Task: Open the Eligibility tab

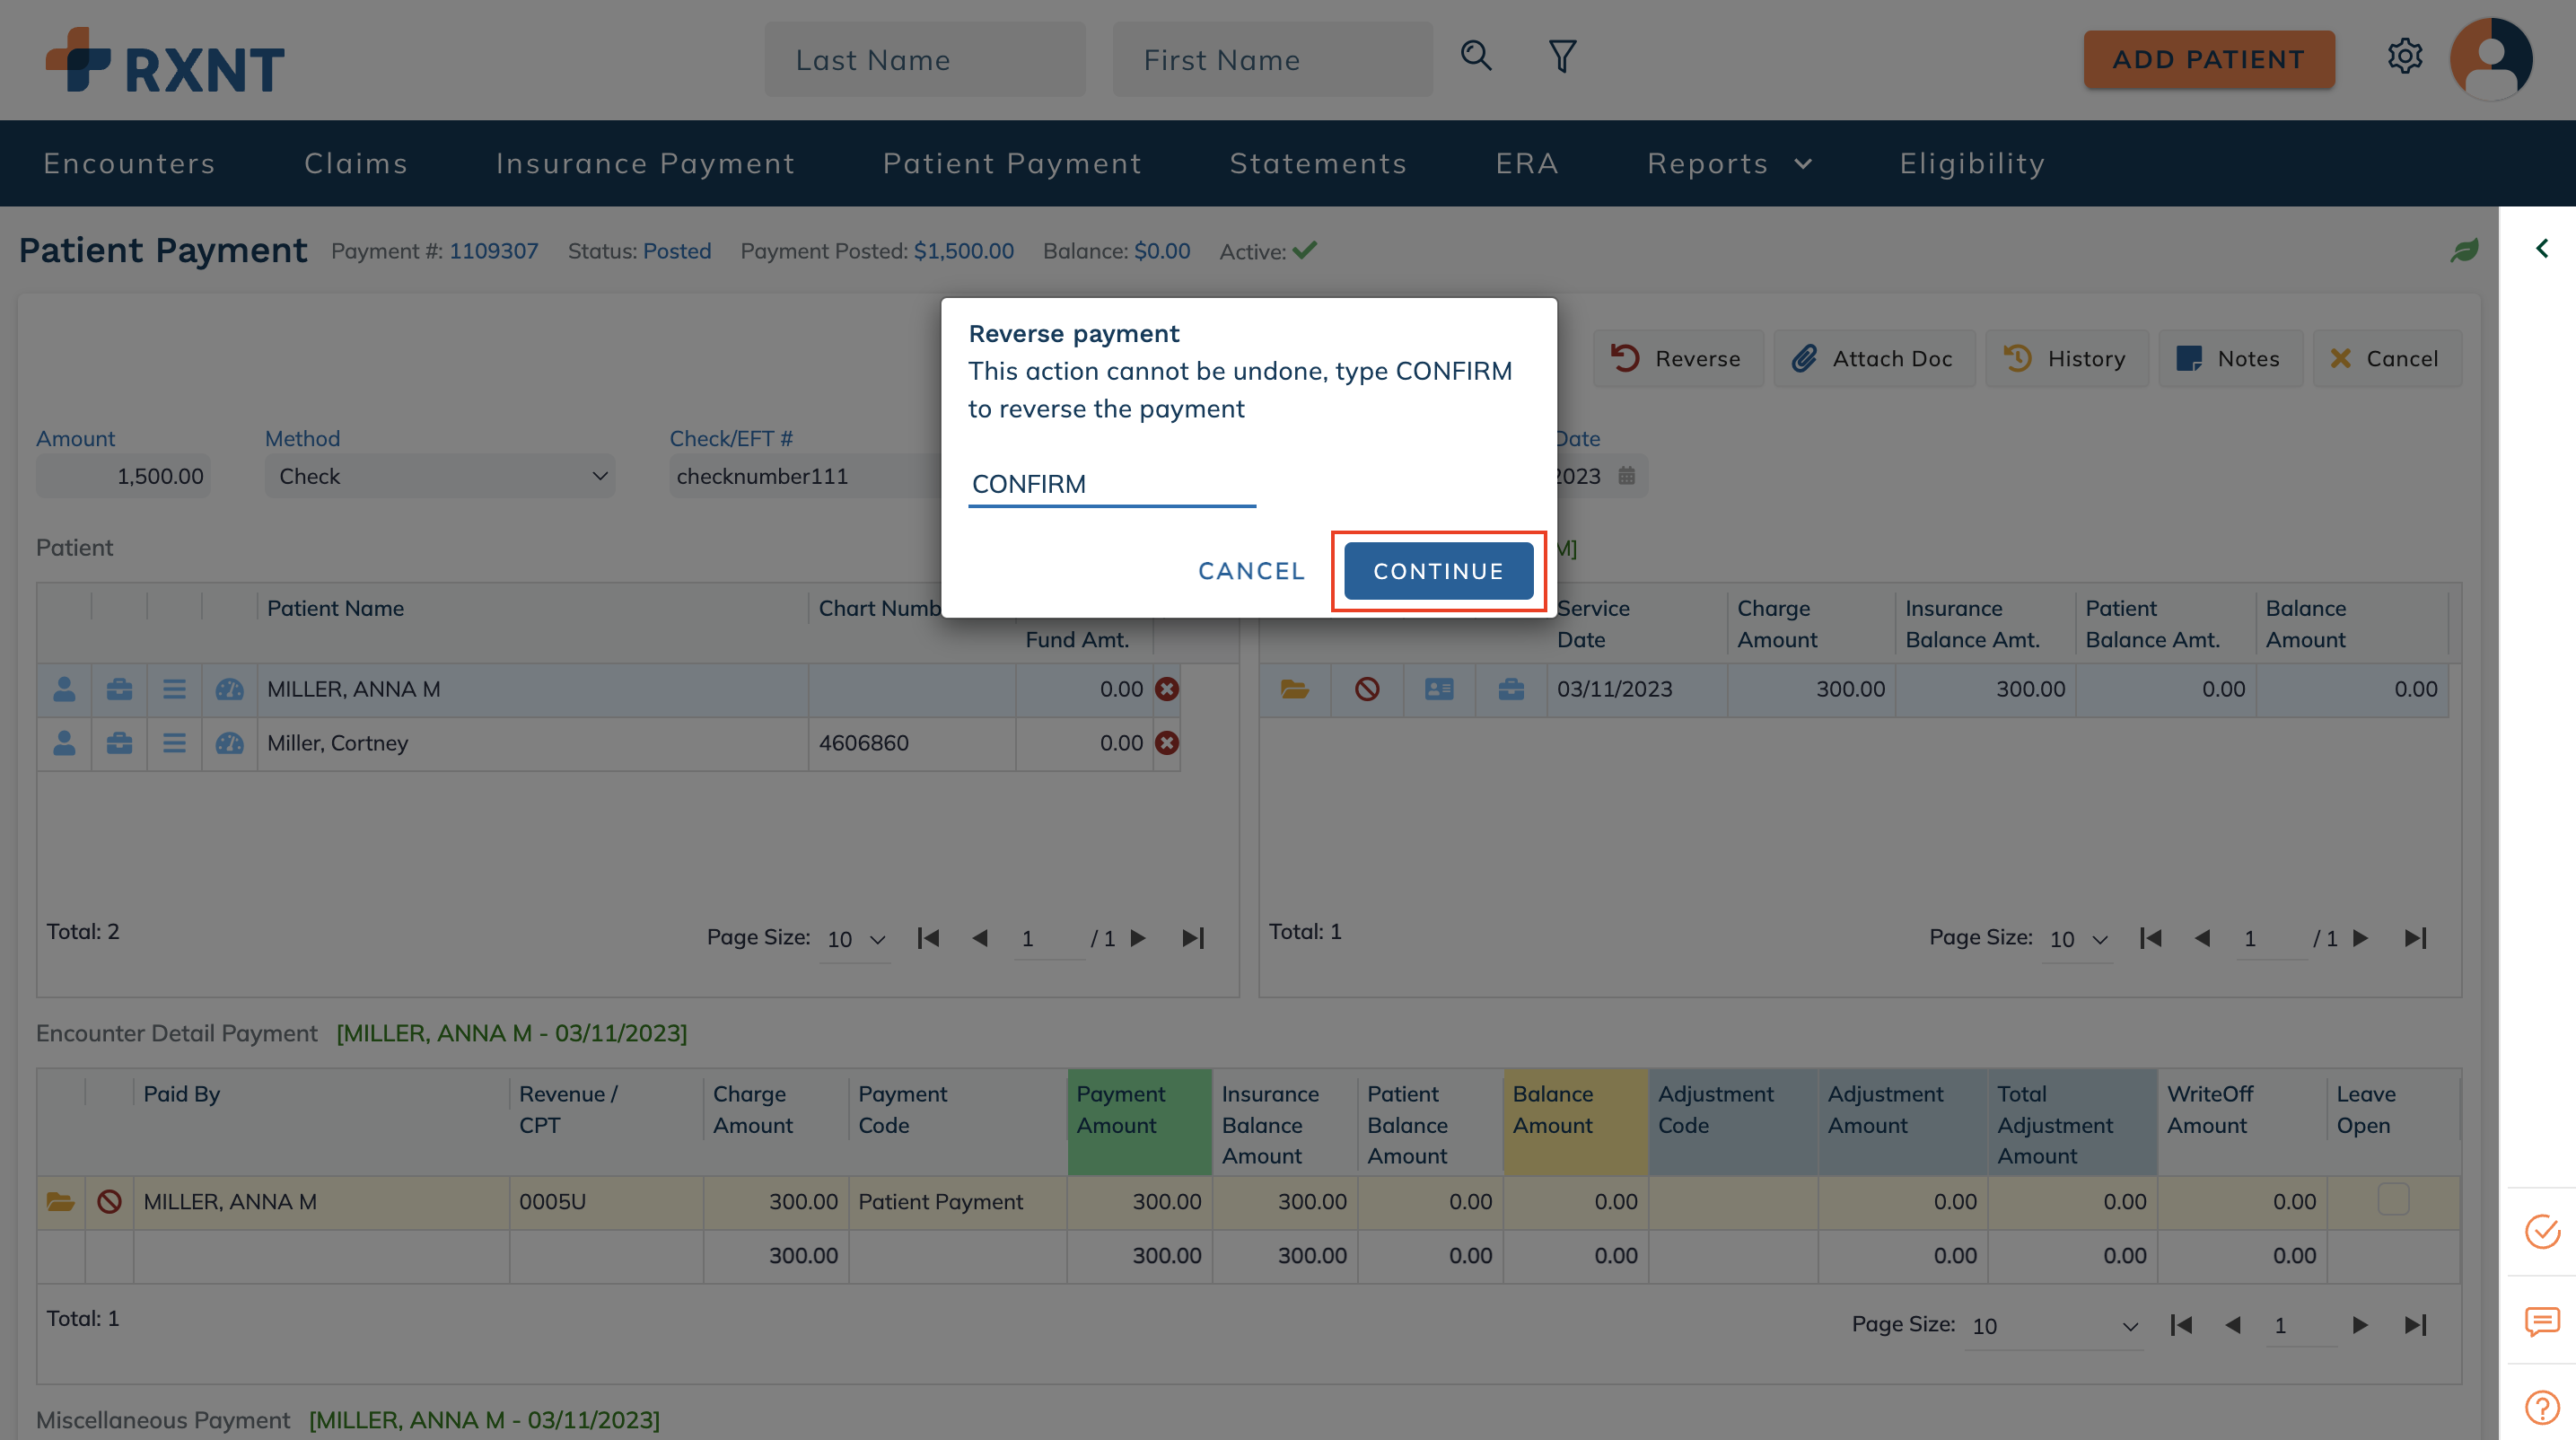Action: 1972,163
